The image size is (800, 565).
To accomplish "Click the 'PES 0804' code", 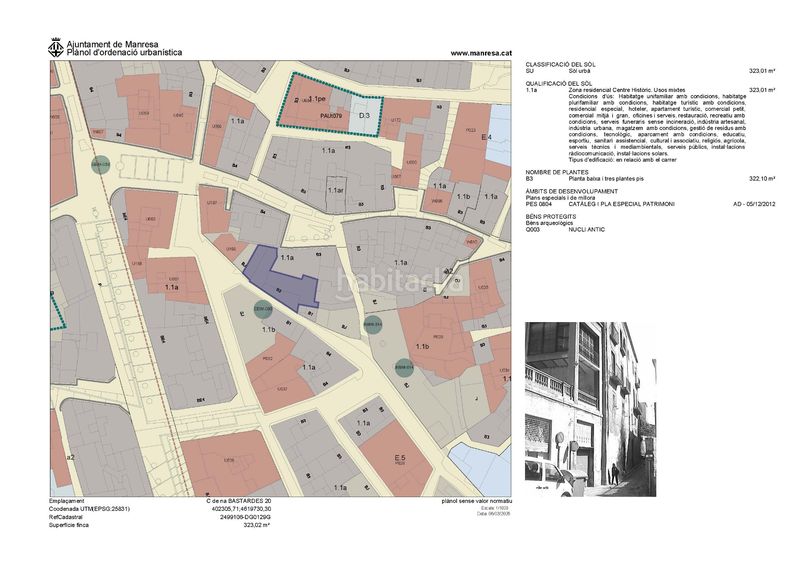I will coord(538,204).
